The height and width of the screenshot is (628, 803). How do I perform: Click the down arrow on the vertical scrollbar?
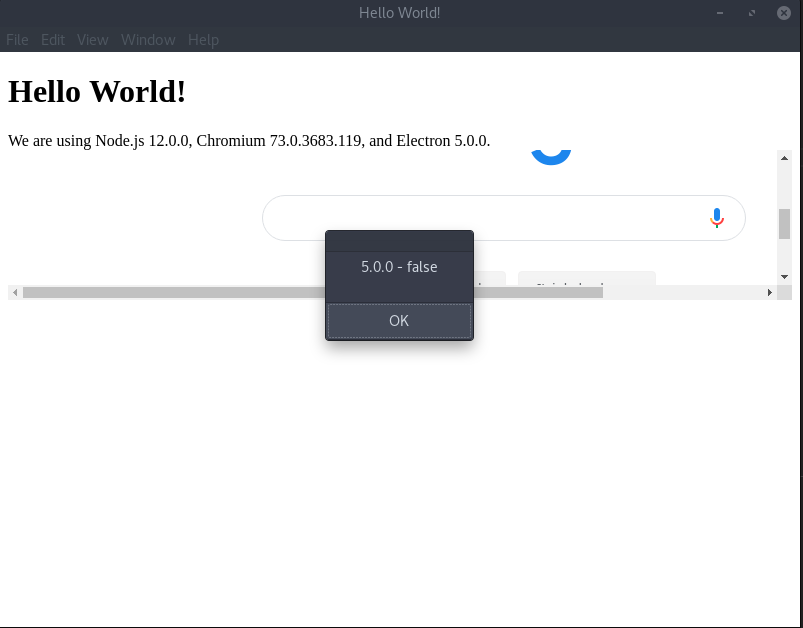tap(785, 276)
